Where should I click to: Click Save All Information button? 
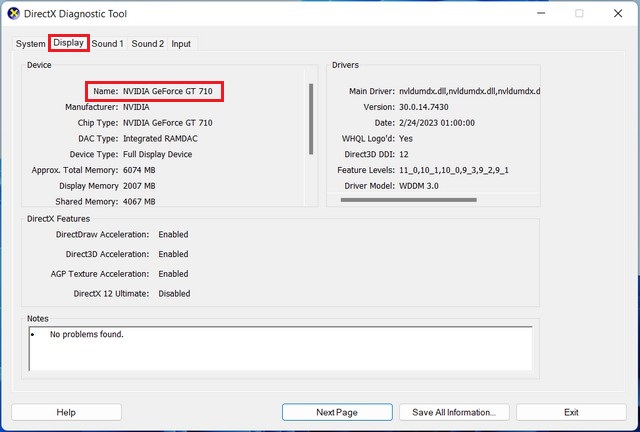tap(454, 412)
